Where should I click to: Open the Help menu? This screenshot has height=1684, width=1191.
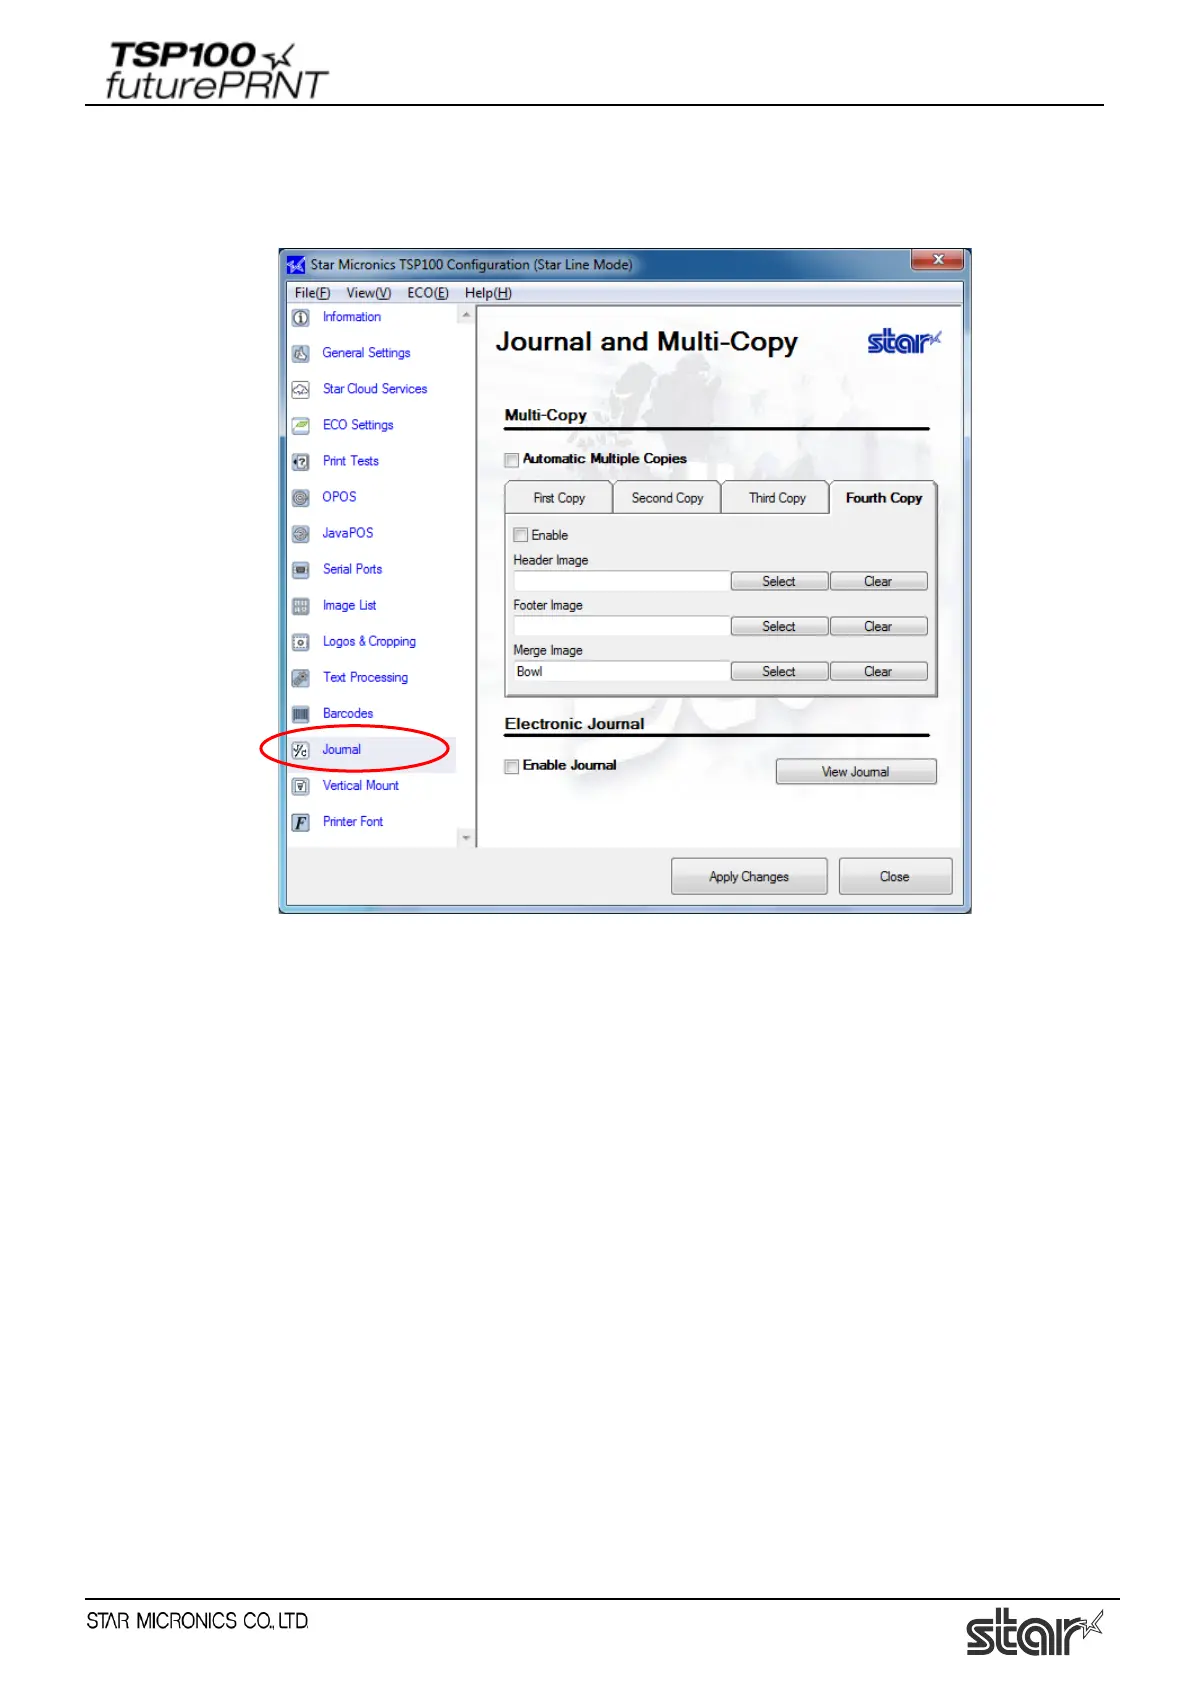[488, 293]
